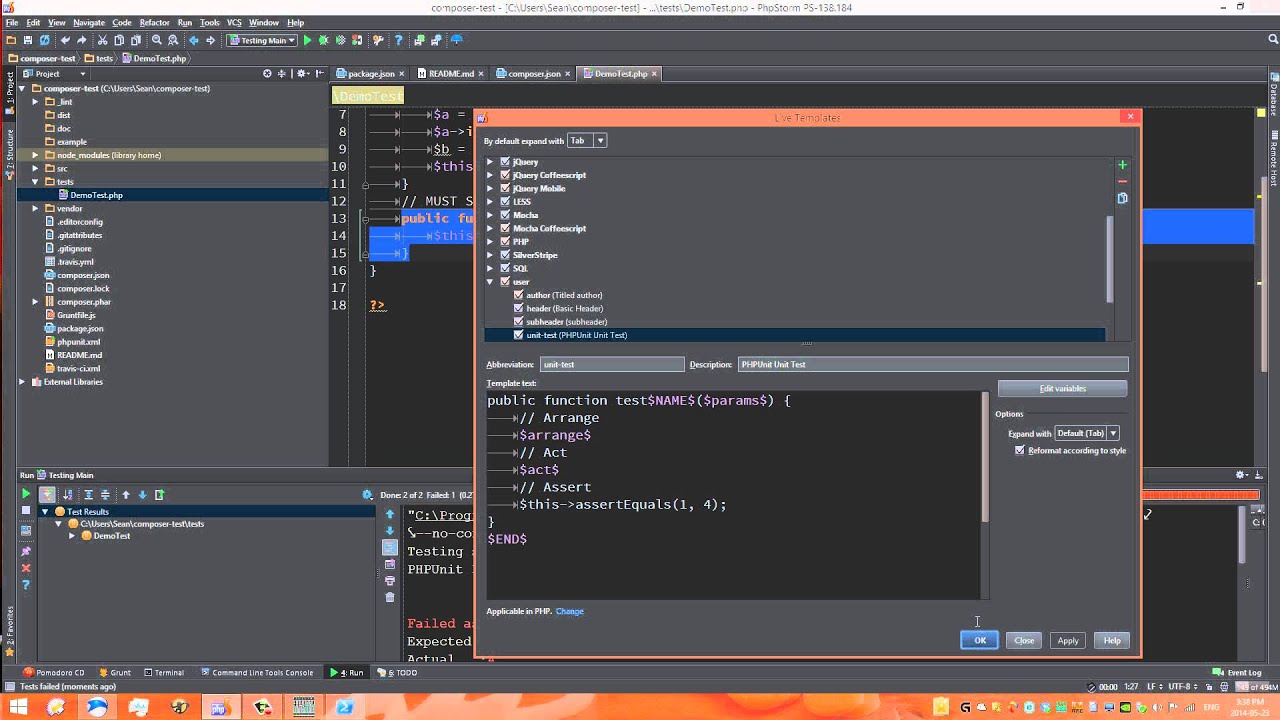Clear console output trash icon
The width and height of the screenshot is (1280, 720).
pyautogui.click(x=390, y=597)
